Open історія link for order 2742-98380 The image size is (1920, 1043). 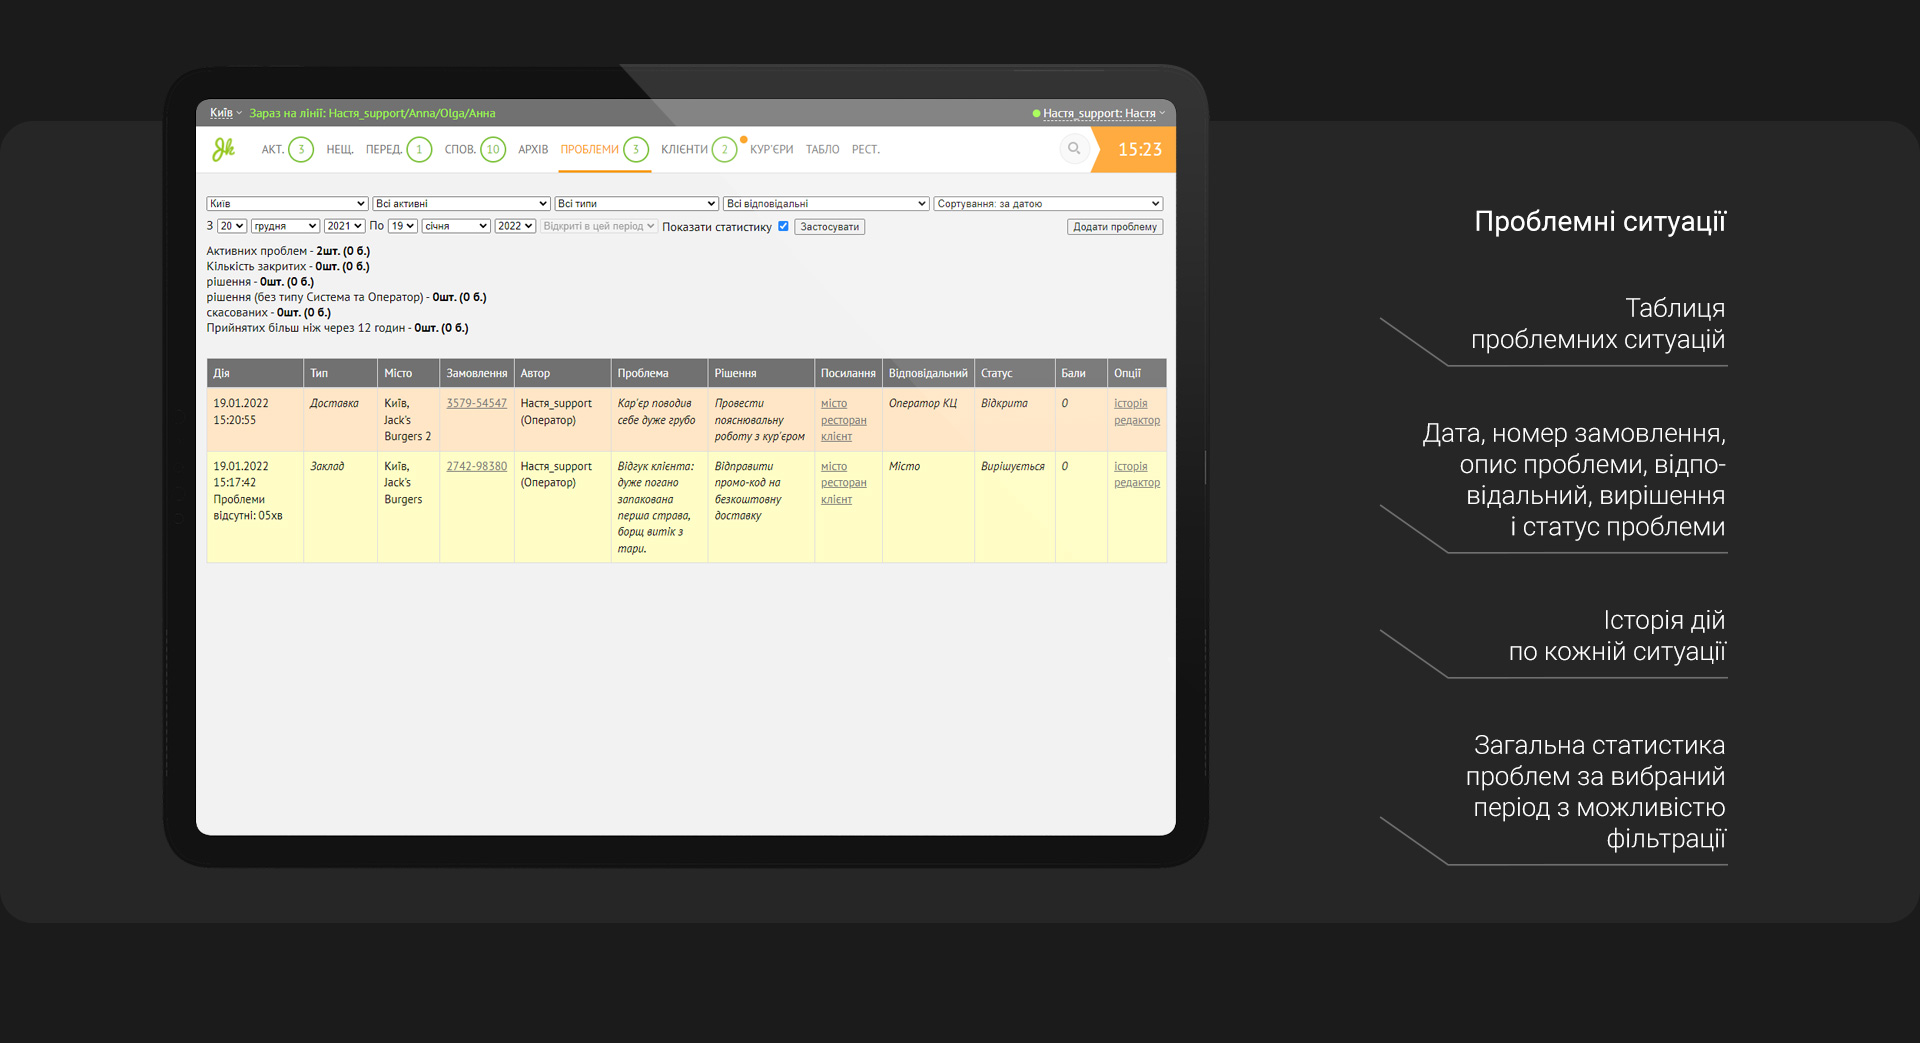click(x=1131, y=466)
